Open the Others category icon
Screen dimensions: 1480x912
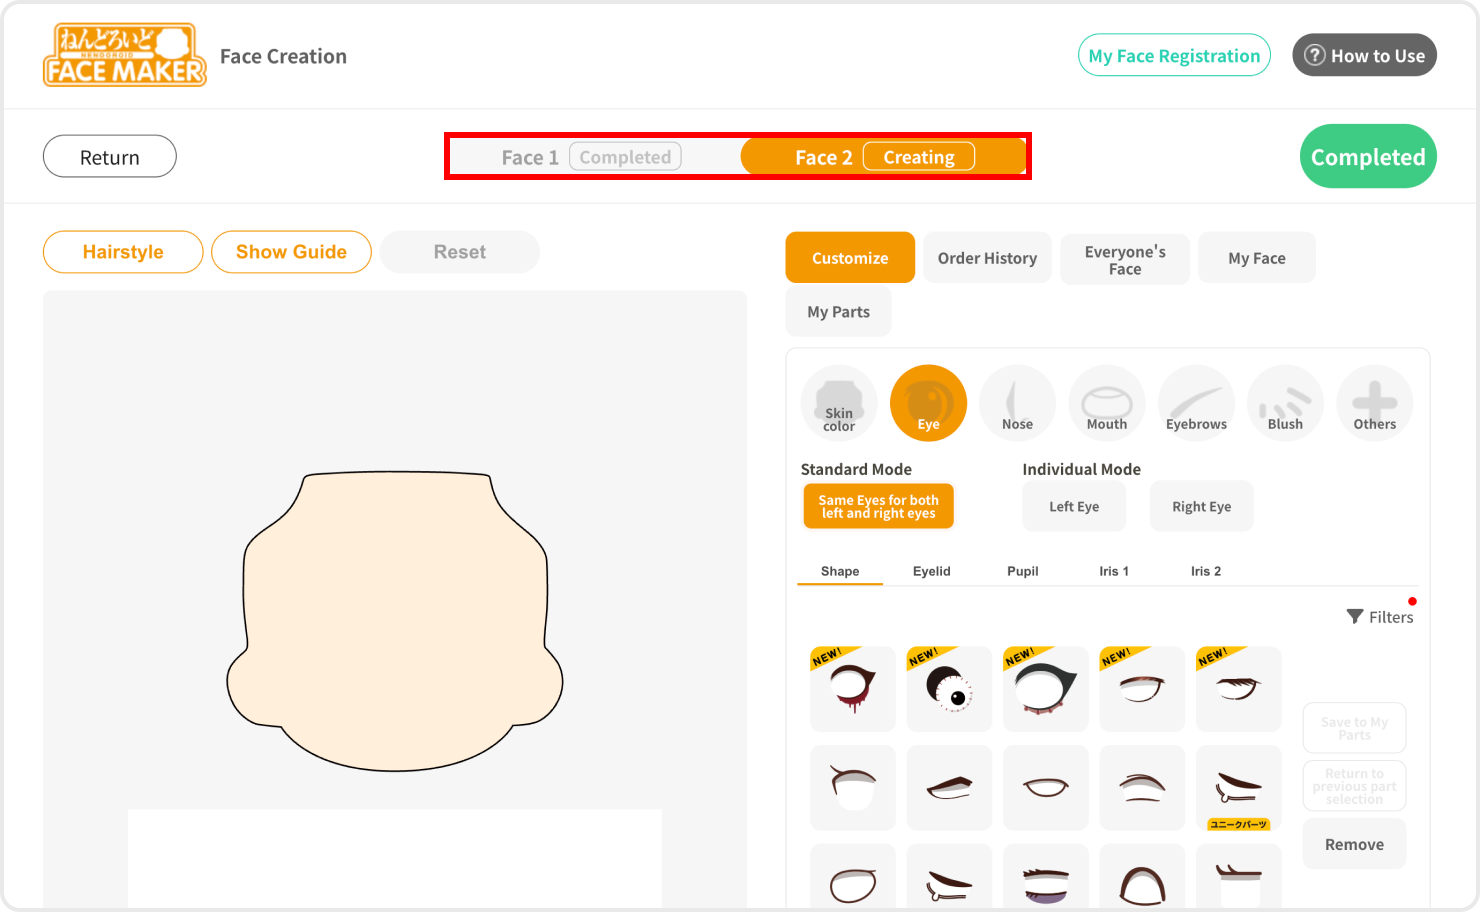point(1374,403)
